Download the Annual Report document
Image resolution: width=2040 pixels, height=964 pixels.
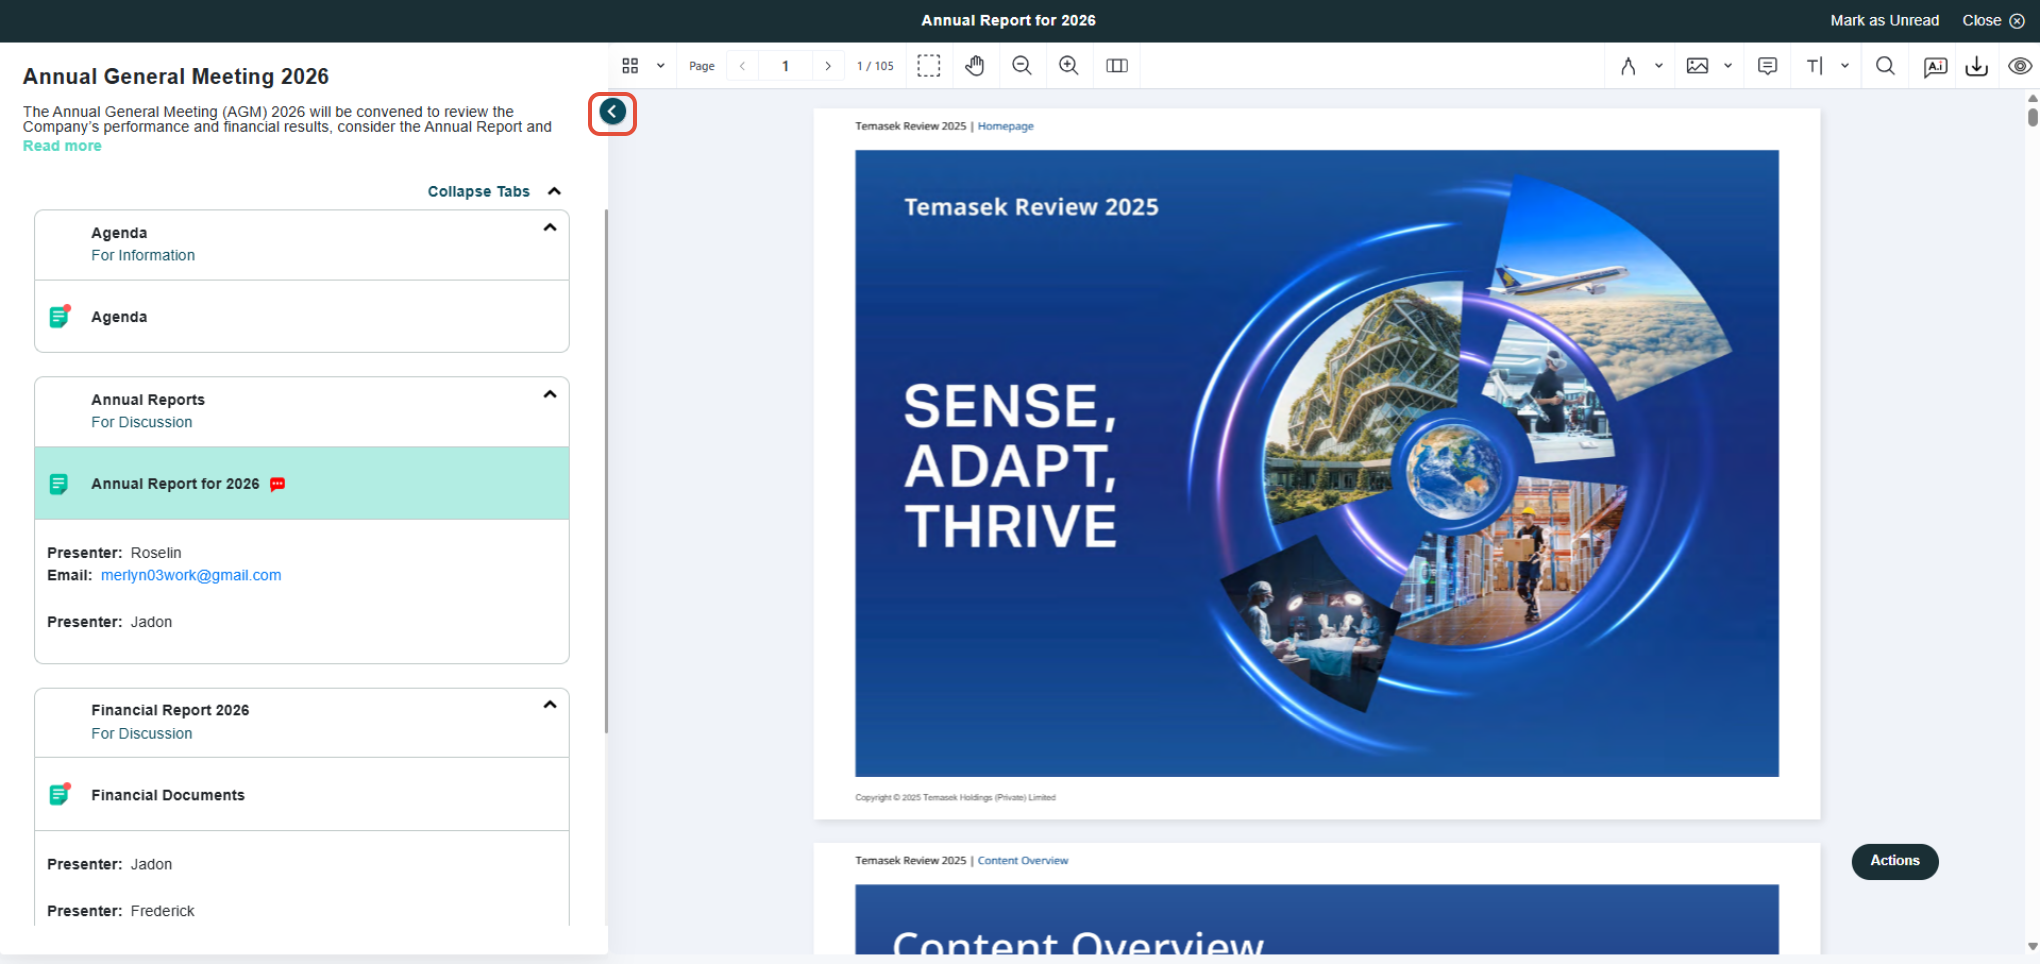point(1977,66)
